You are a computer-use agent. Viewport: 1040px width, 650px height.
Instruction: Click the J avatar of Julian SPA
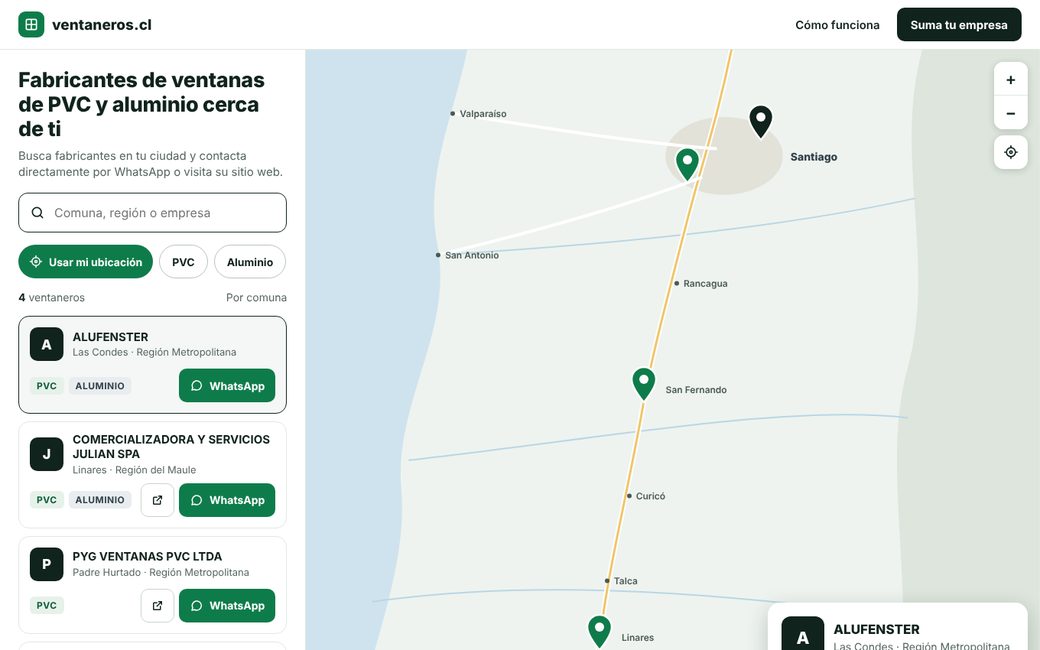pyautogui.click(x=46, y=454)
